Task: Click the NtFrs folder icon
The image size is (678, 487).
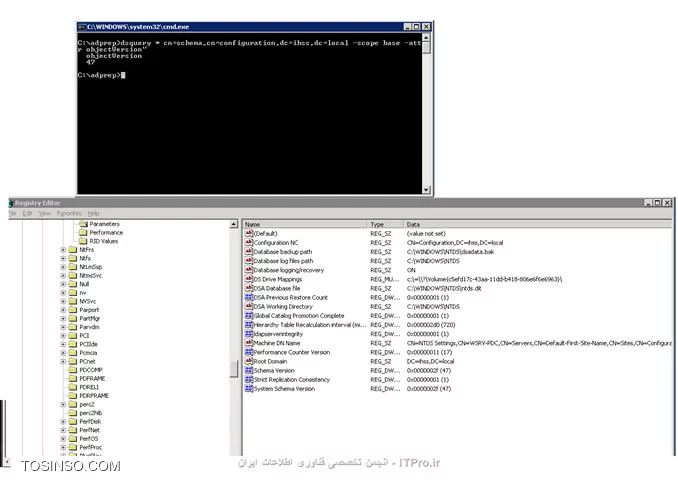Action: click(x=73, y=250)
